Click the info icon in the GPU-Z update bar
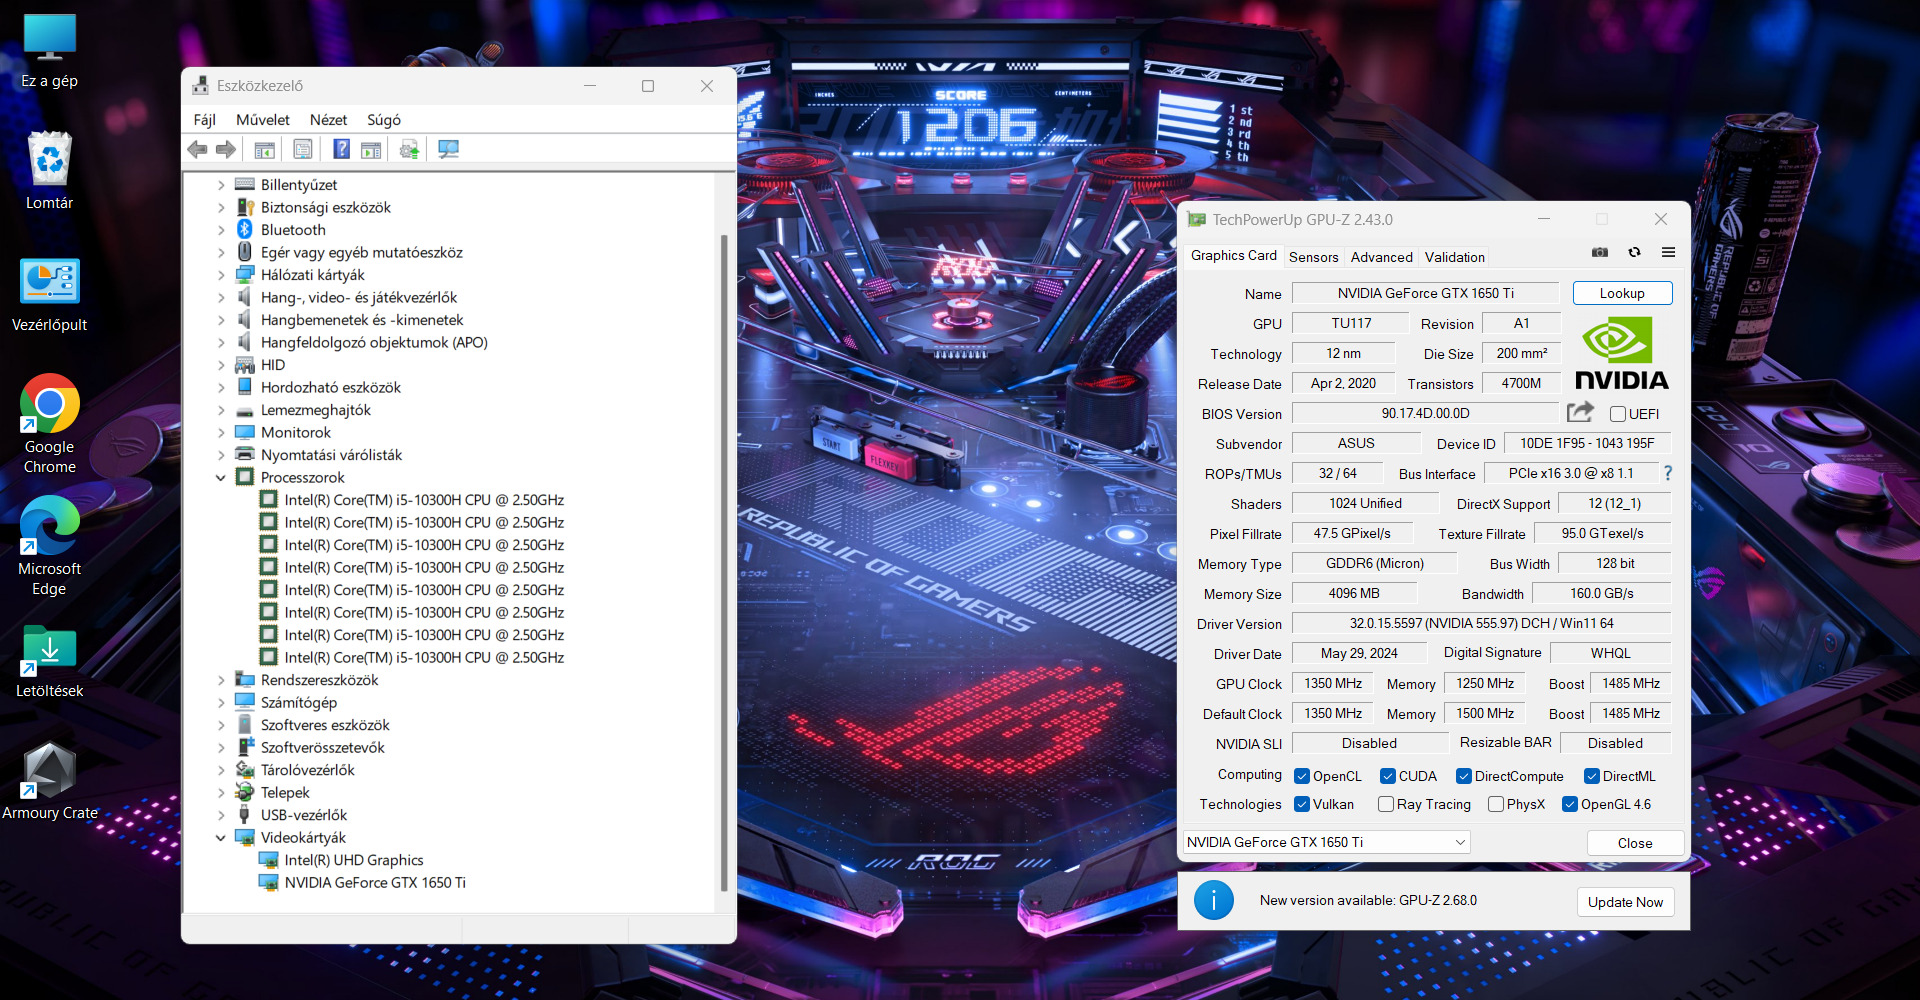Viewport: 1920px width, 1000px height. coord(1214,901)
